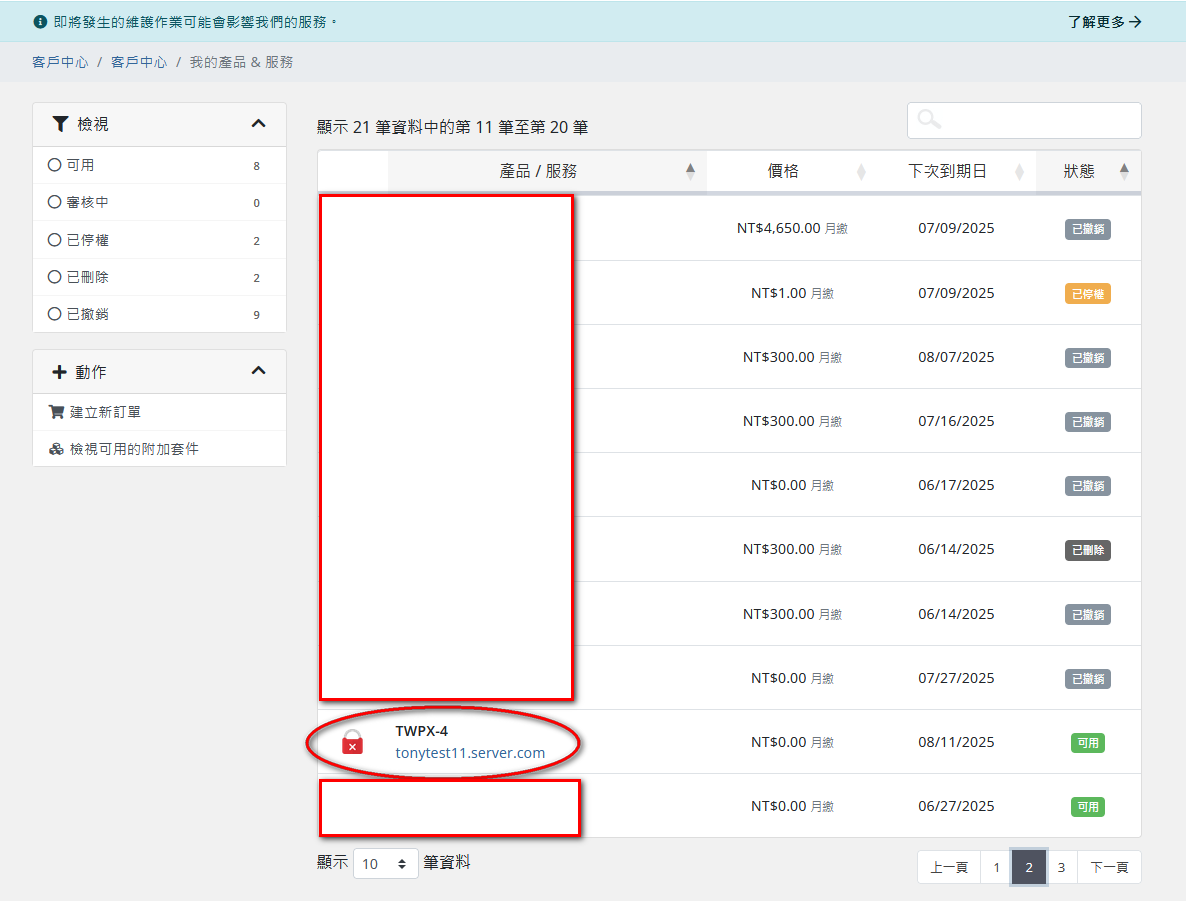Collapse the 動作 actions panel
1186x901 pixels.
tap(258, 371)
